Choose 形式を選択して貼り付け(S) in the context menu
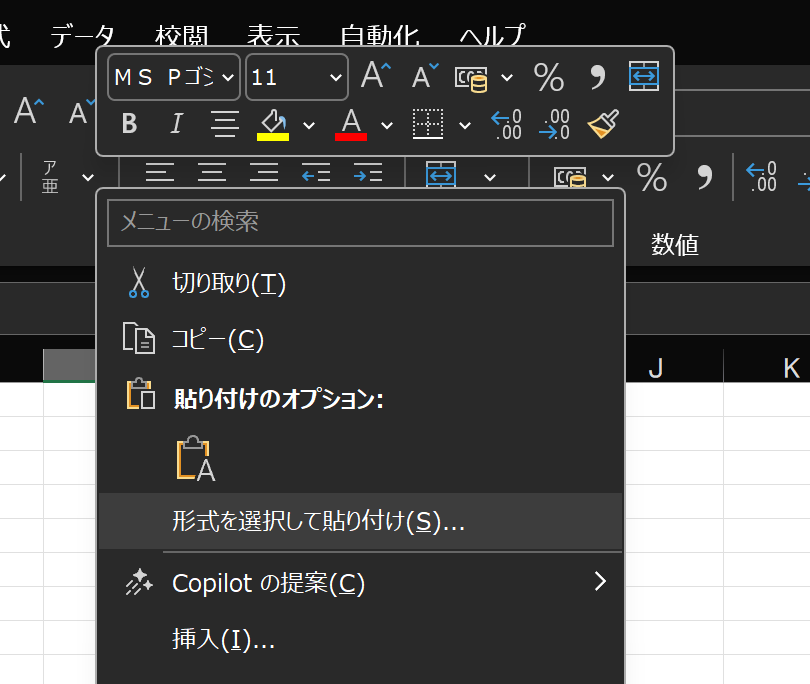The image size is (810, 684). click(318, 521)
